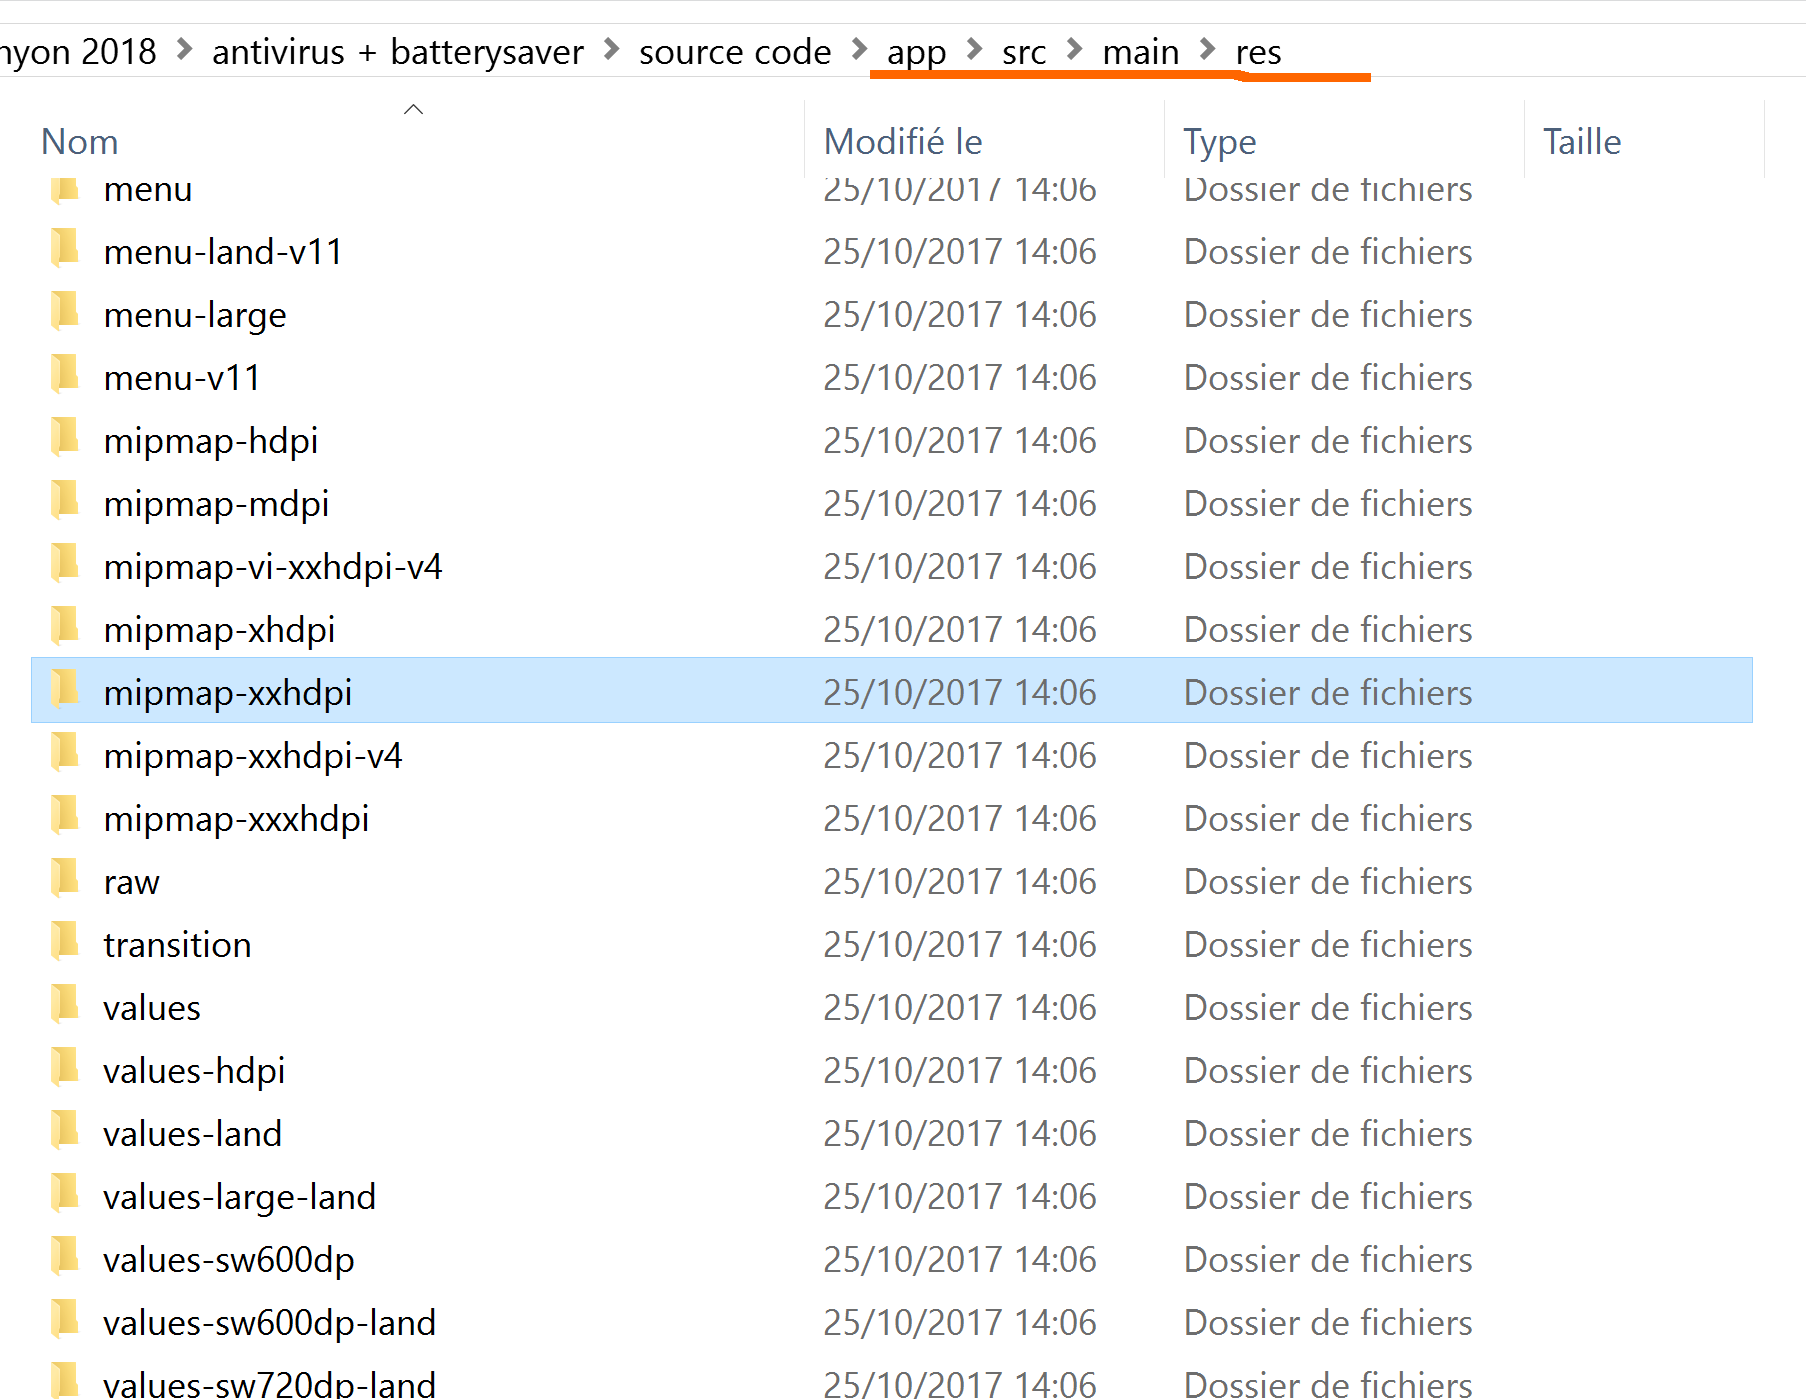
Task: Click the Taille column header
Action: (x=1581, y=142)
